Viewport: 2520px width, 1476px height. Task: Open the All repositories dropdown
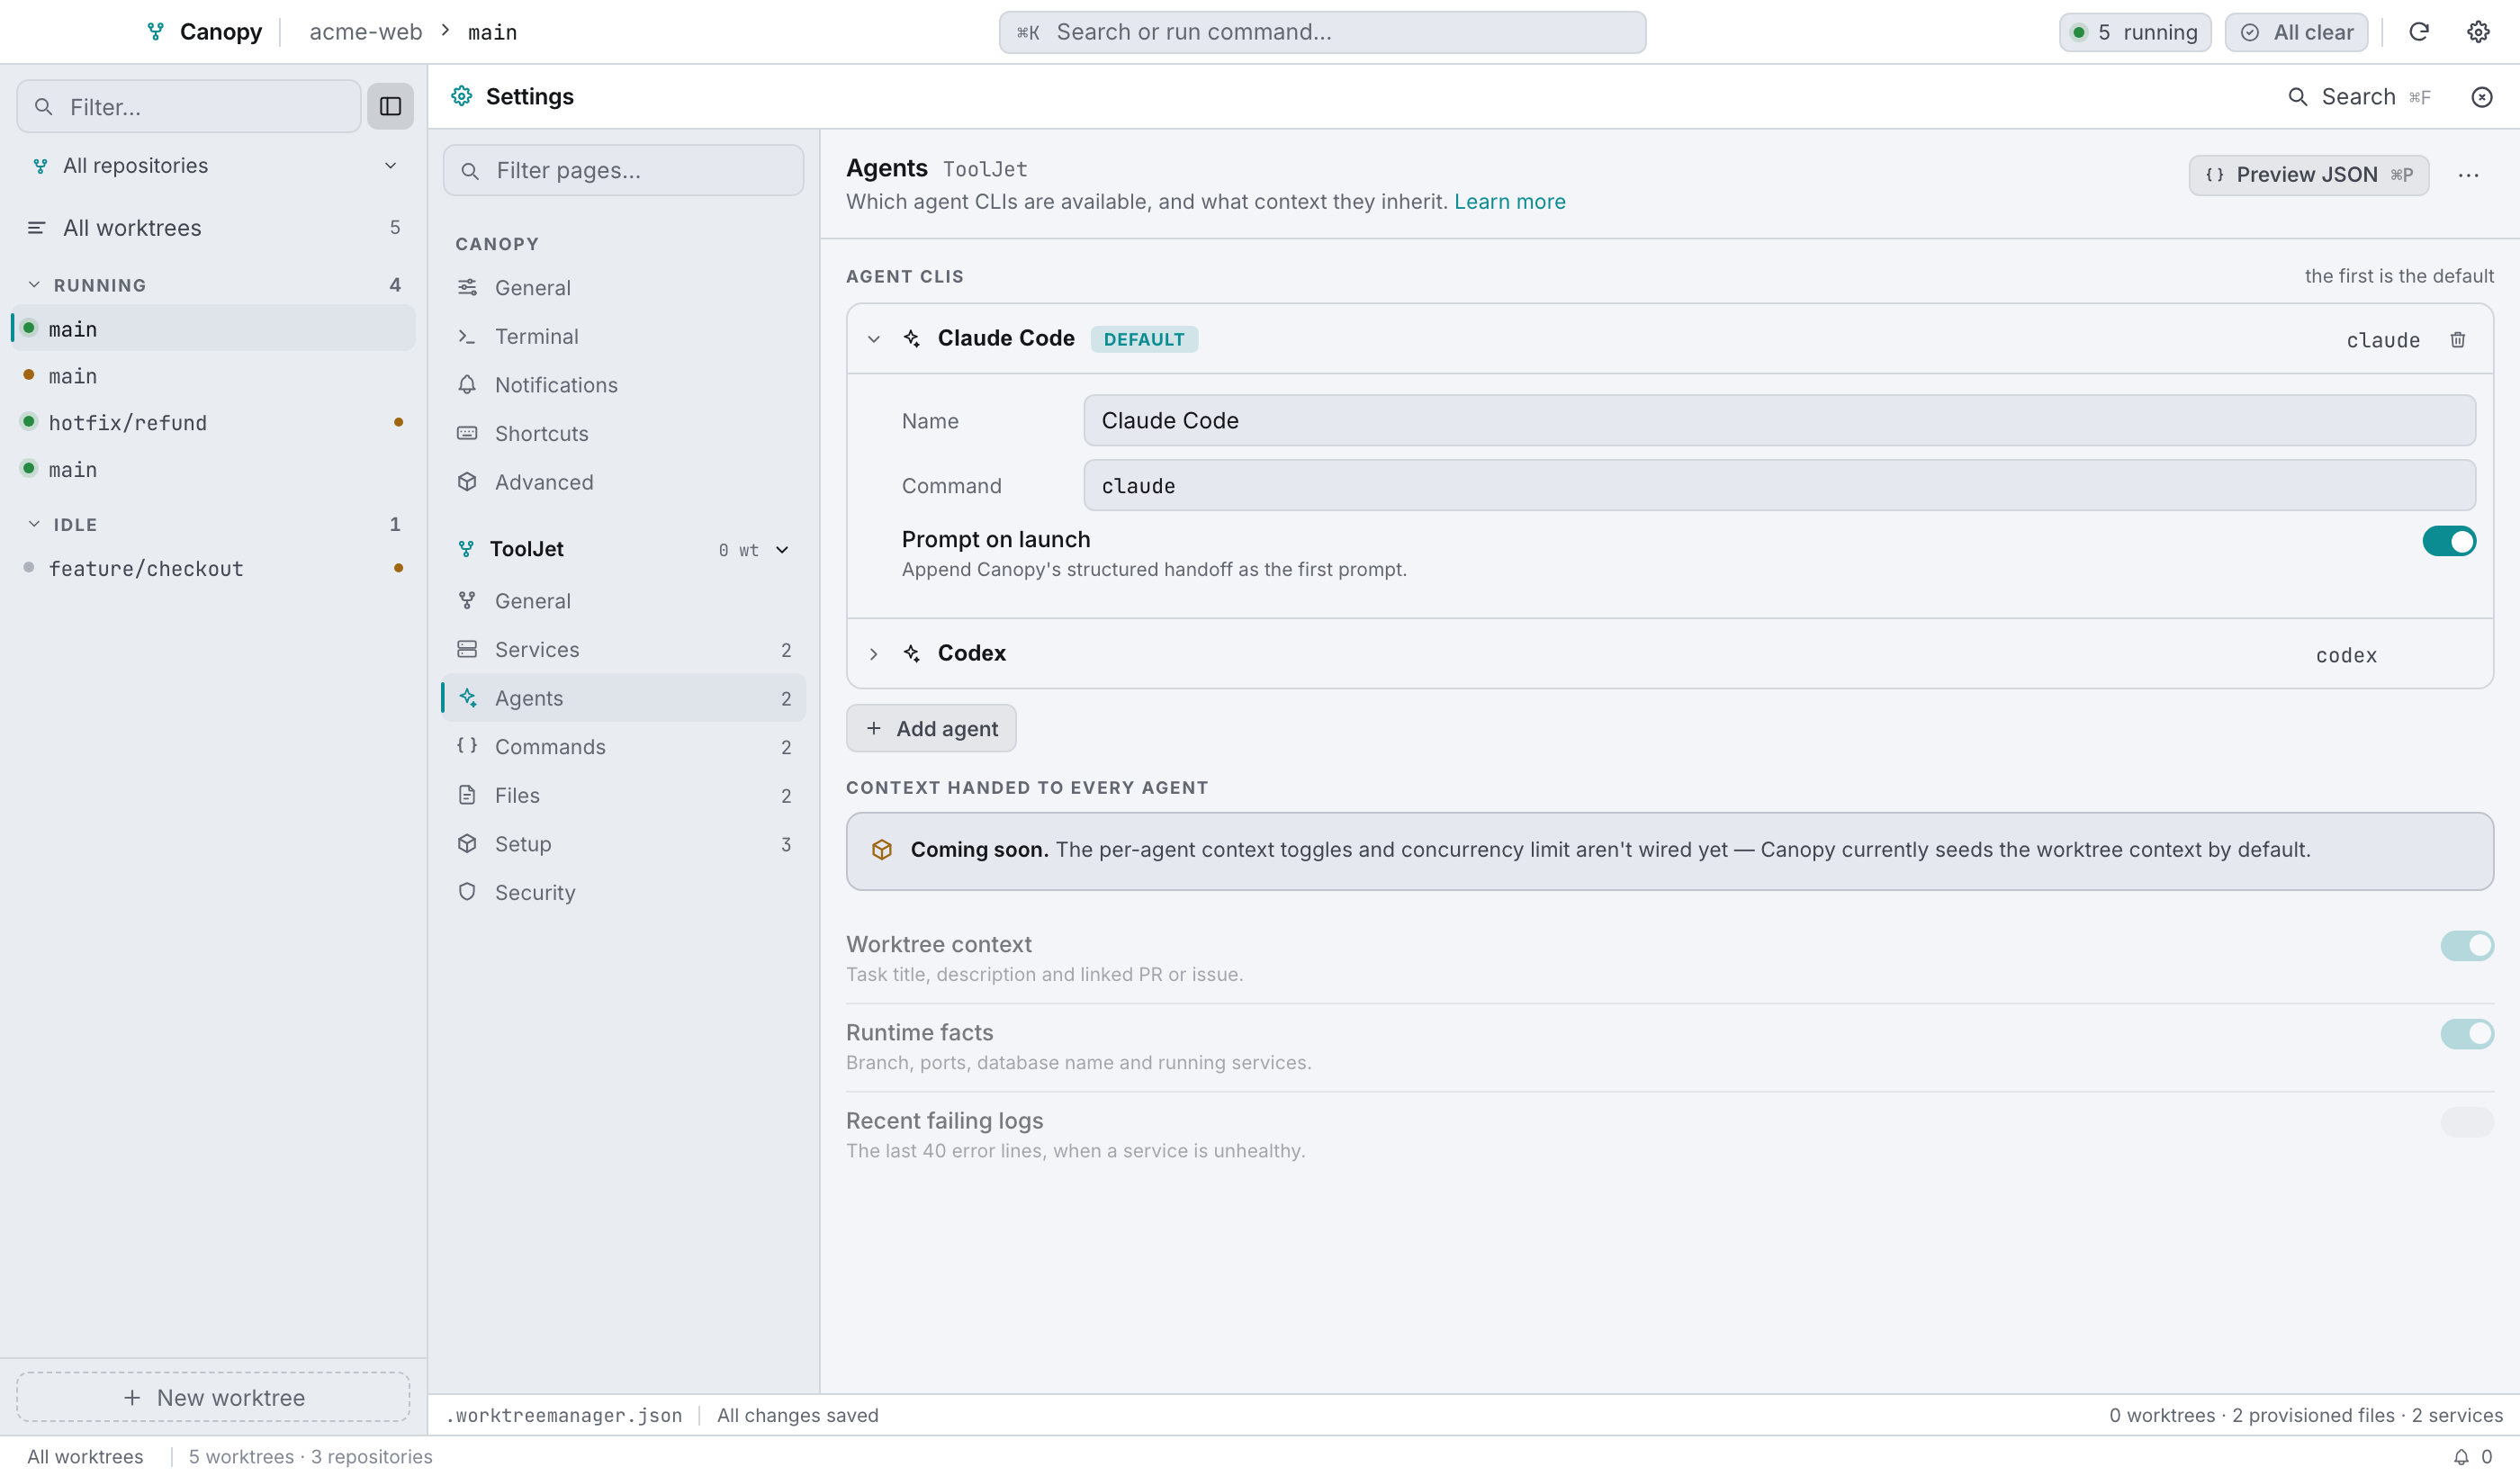pos(214,165)
